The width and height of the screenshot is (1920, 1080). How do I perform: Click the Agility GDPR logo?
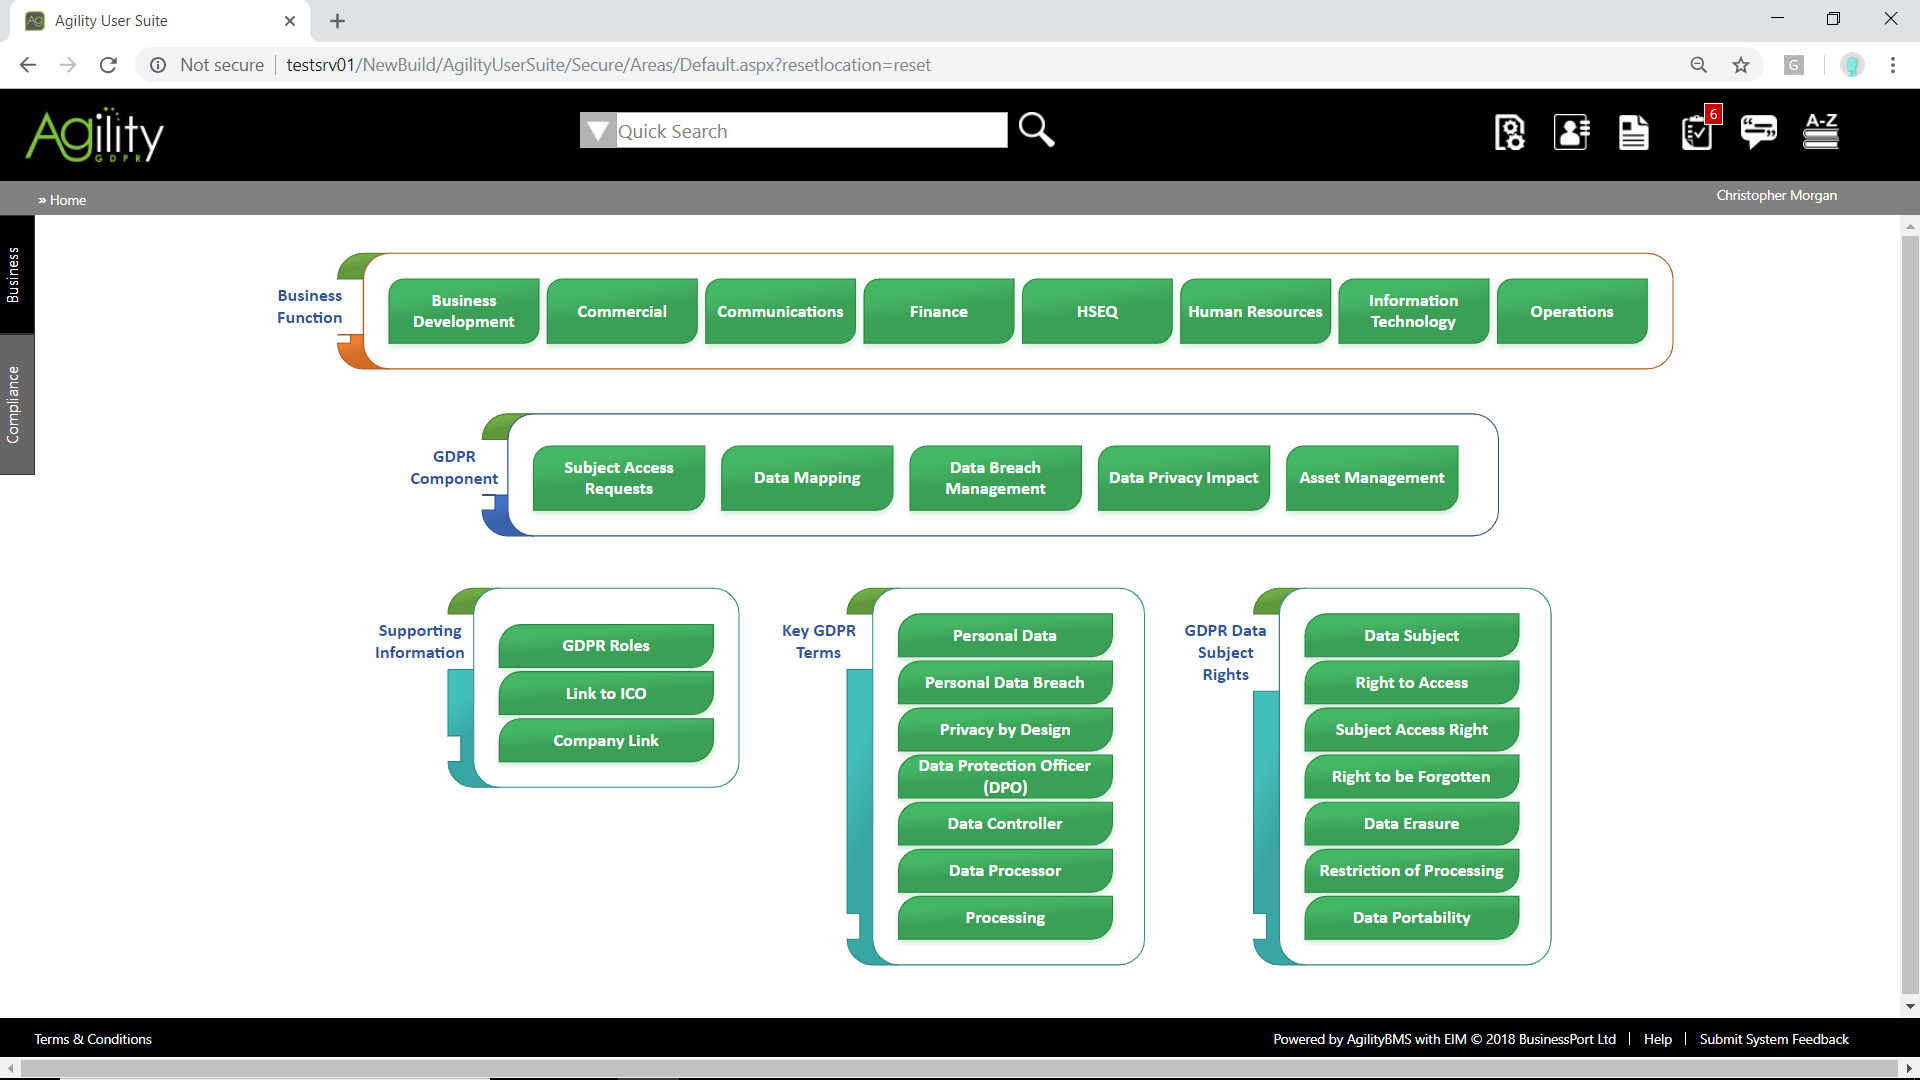coord(95,135)
